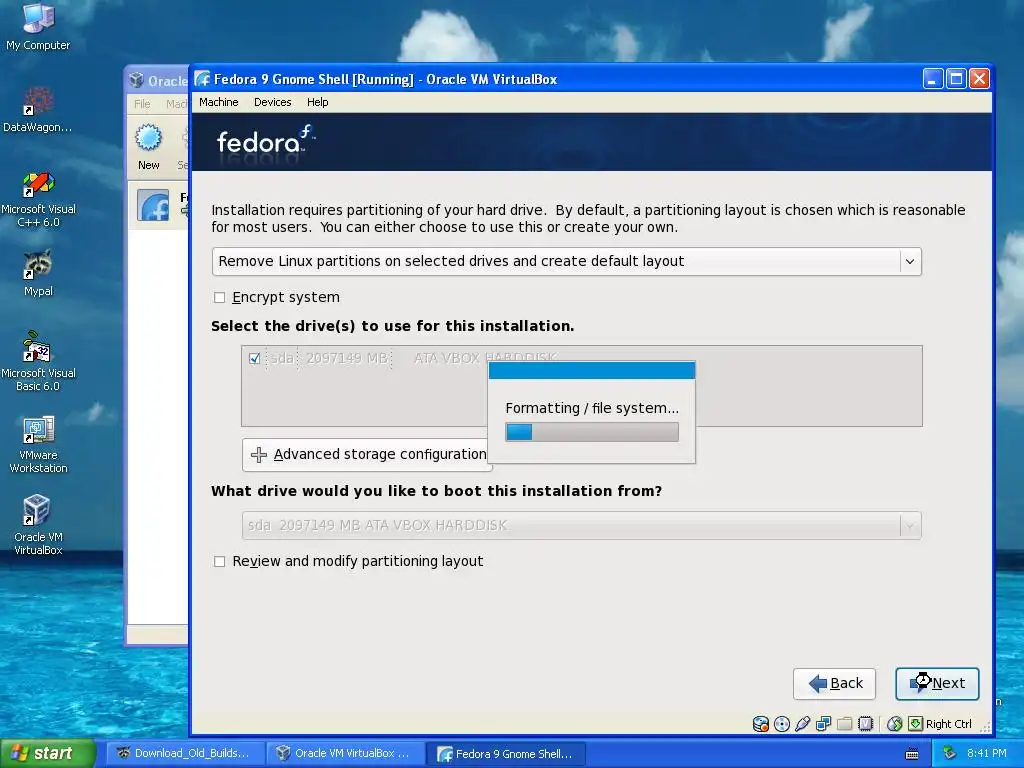Select Fedora VM icon in VirtualBox Manager list
The image size is (1024, 768).
pos(153,206)
